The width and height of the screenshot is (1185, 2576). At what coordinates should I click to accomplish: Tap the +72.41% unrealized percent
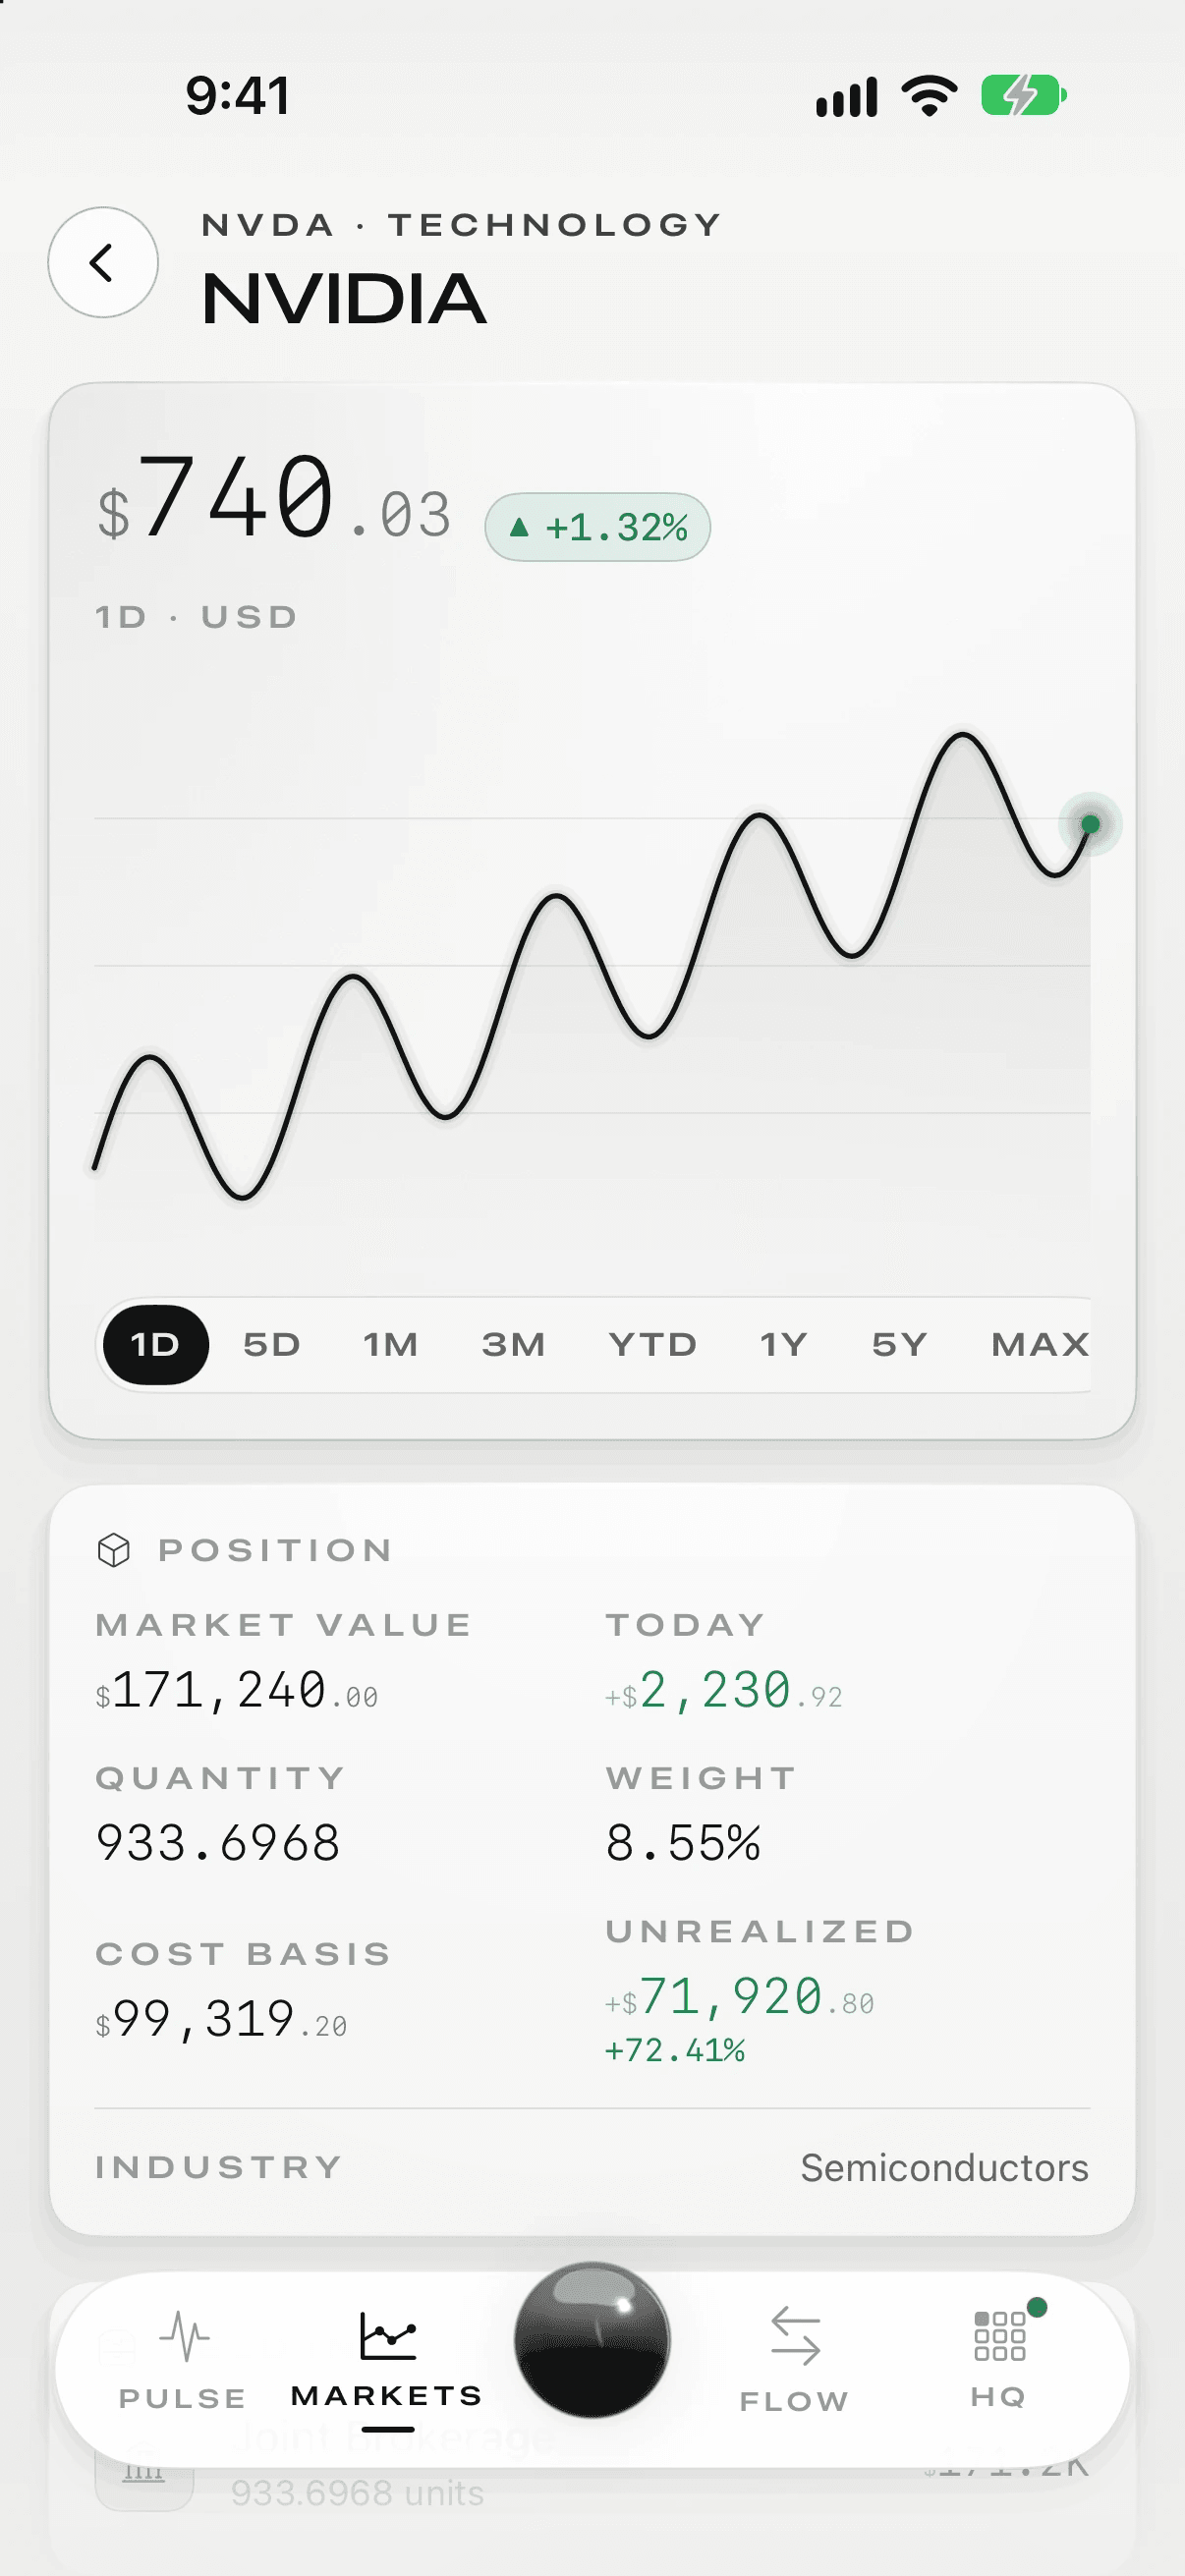tap(675, 2051)
